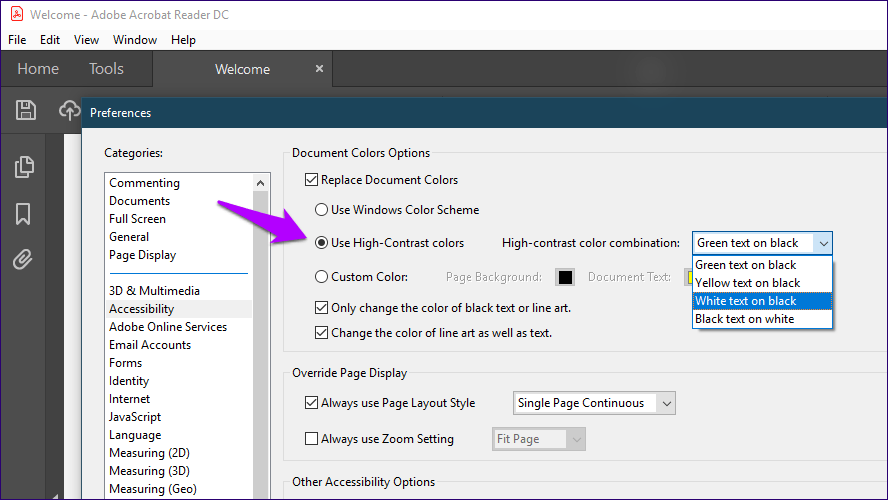Choose White text on black option
The height and width of the screenshot is (500, 888).
tap(762, 301)
